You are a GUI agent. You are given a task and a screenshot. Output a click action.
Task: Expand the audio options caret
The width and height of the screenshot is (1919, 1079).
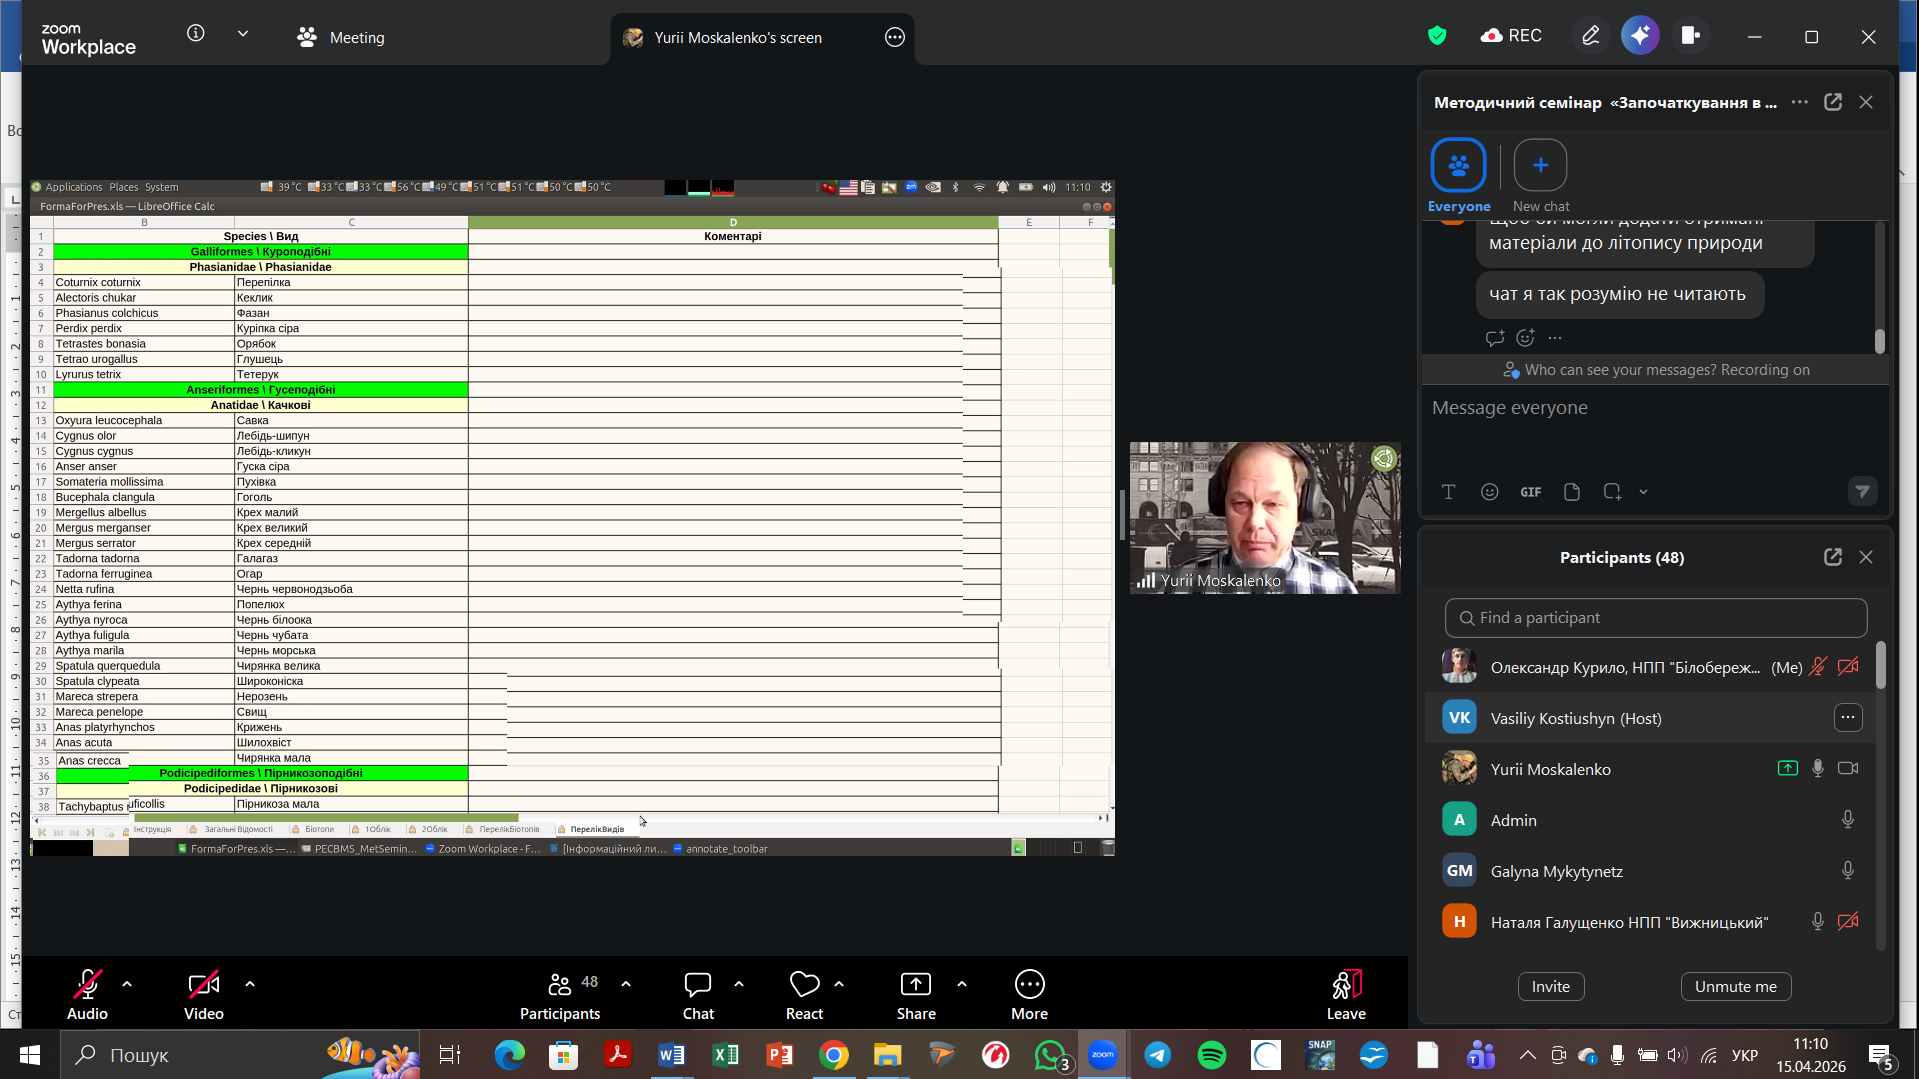[x=127, y=984]
